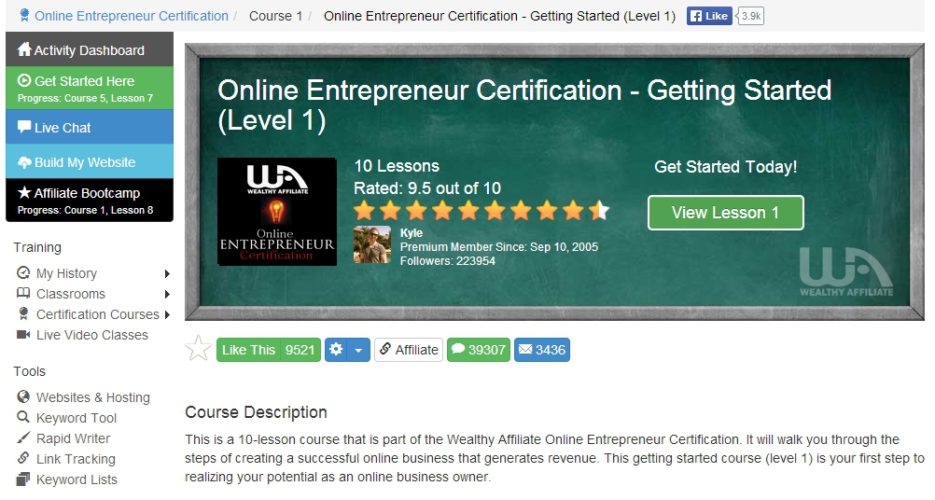Open the Keyword Tool magnifier icon
Viewport: 935px width, 500px height.
coord(23,417)
